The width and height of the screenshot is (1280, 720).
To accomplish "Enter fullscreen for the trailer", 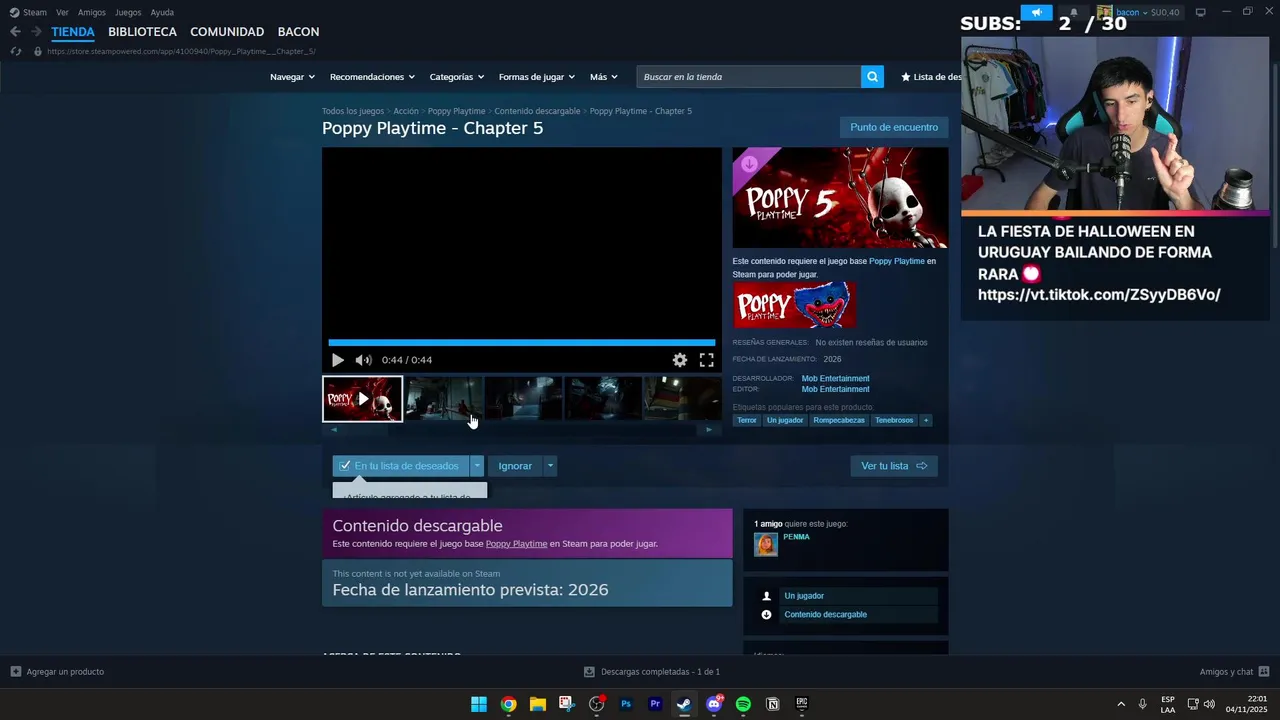I will tap(706, 360).
